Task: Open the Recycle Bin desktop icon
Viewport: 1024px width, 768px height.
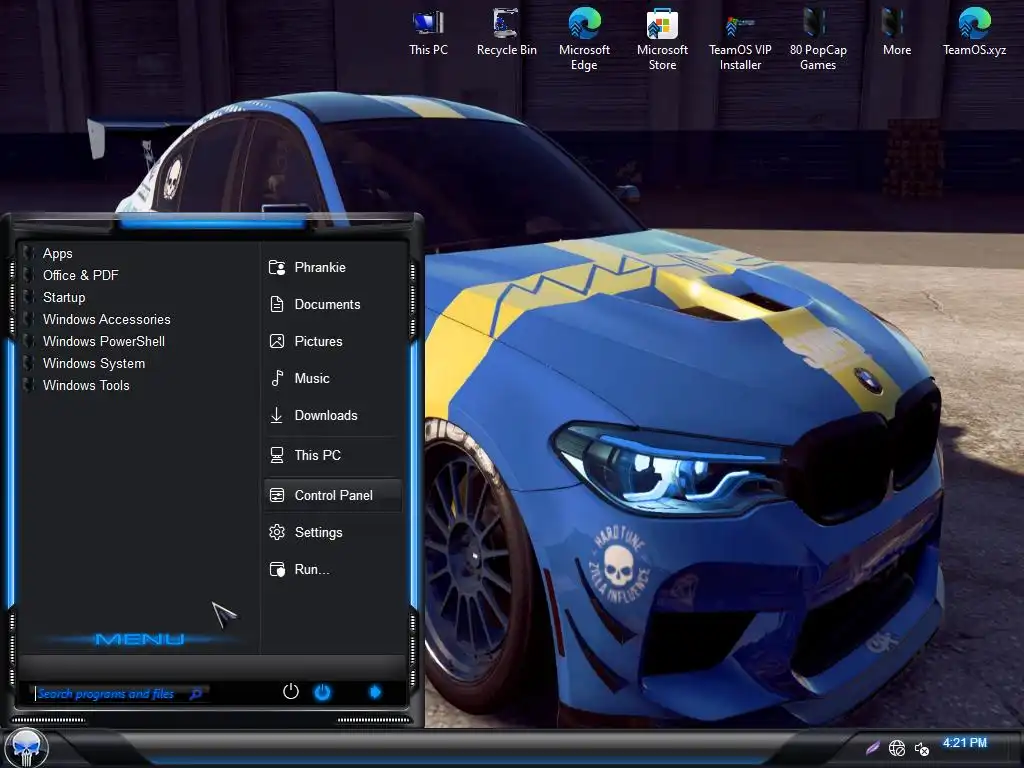Action: point(506,32)
